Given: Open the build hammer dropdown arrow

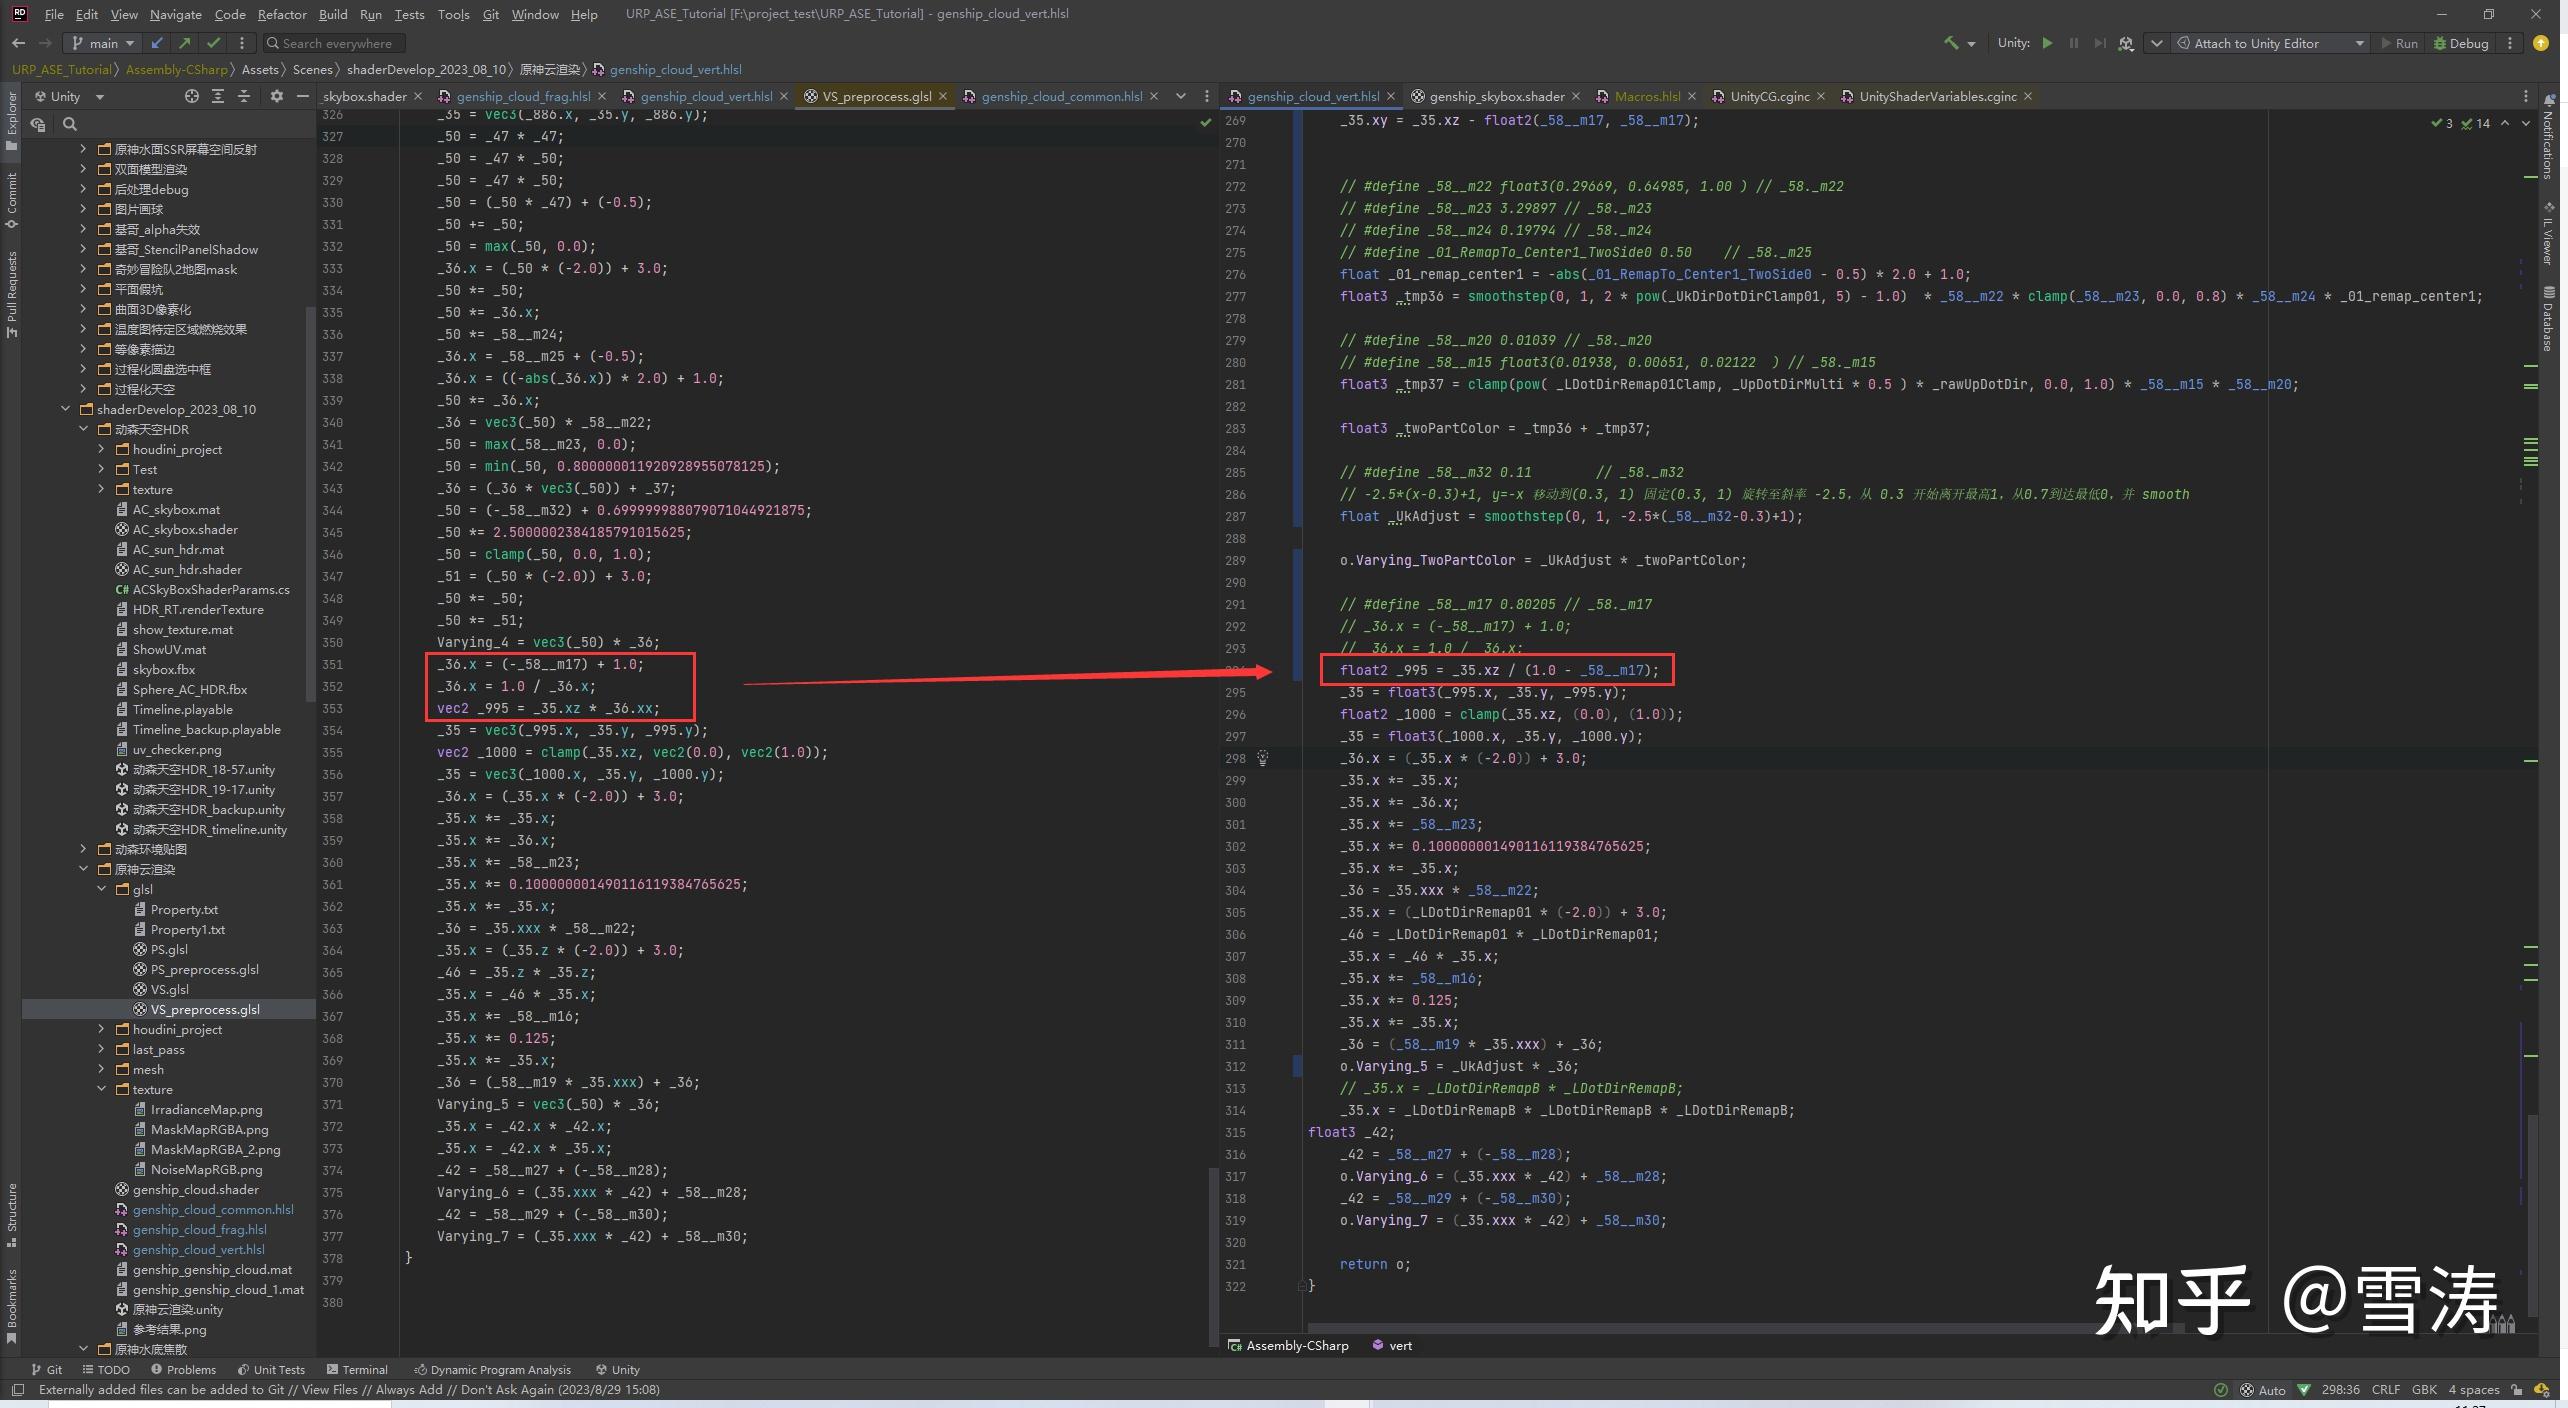Looking at the screenshot, I should point(1971,44).
